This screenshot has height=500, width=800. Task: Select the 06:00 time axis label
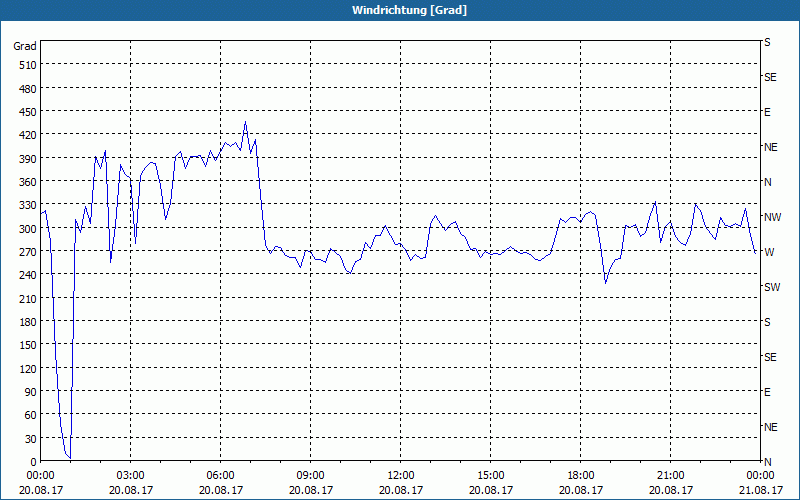point(220,476)
